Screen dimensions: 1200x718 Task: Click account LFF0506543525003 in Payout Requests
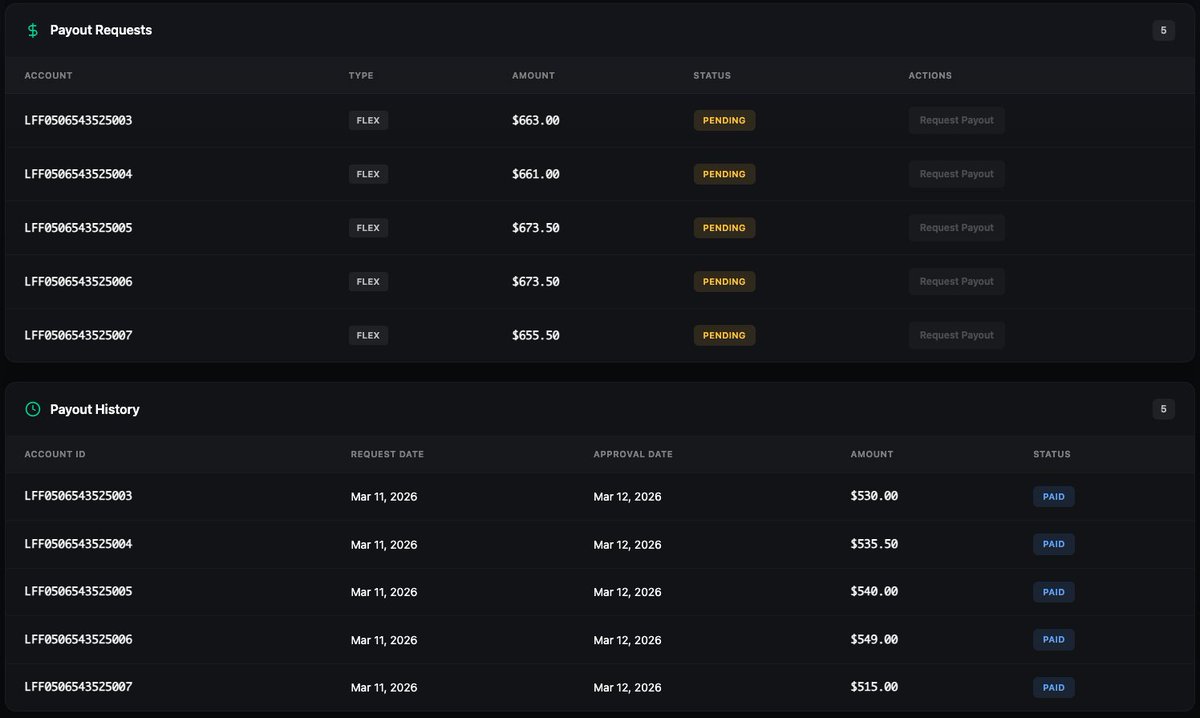coord(78,120)
